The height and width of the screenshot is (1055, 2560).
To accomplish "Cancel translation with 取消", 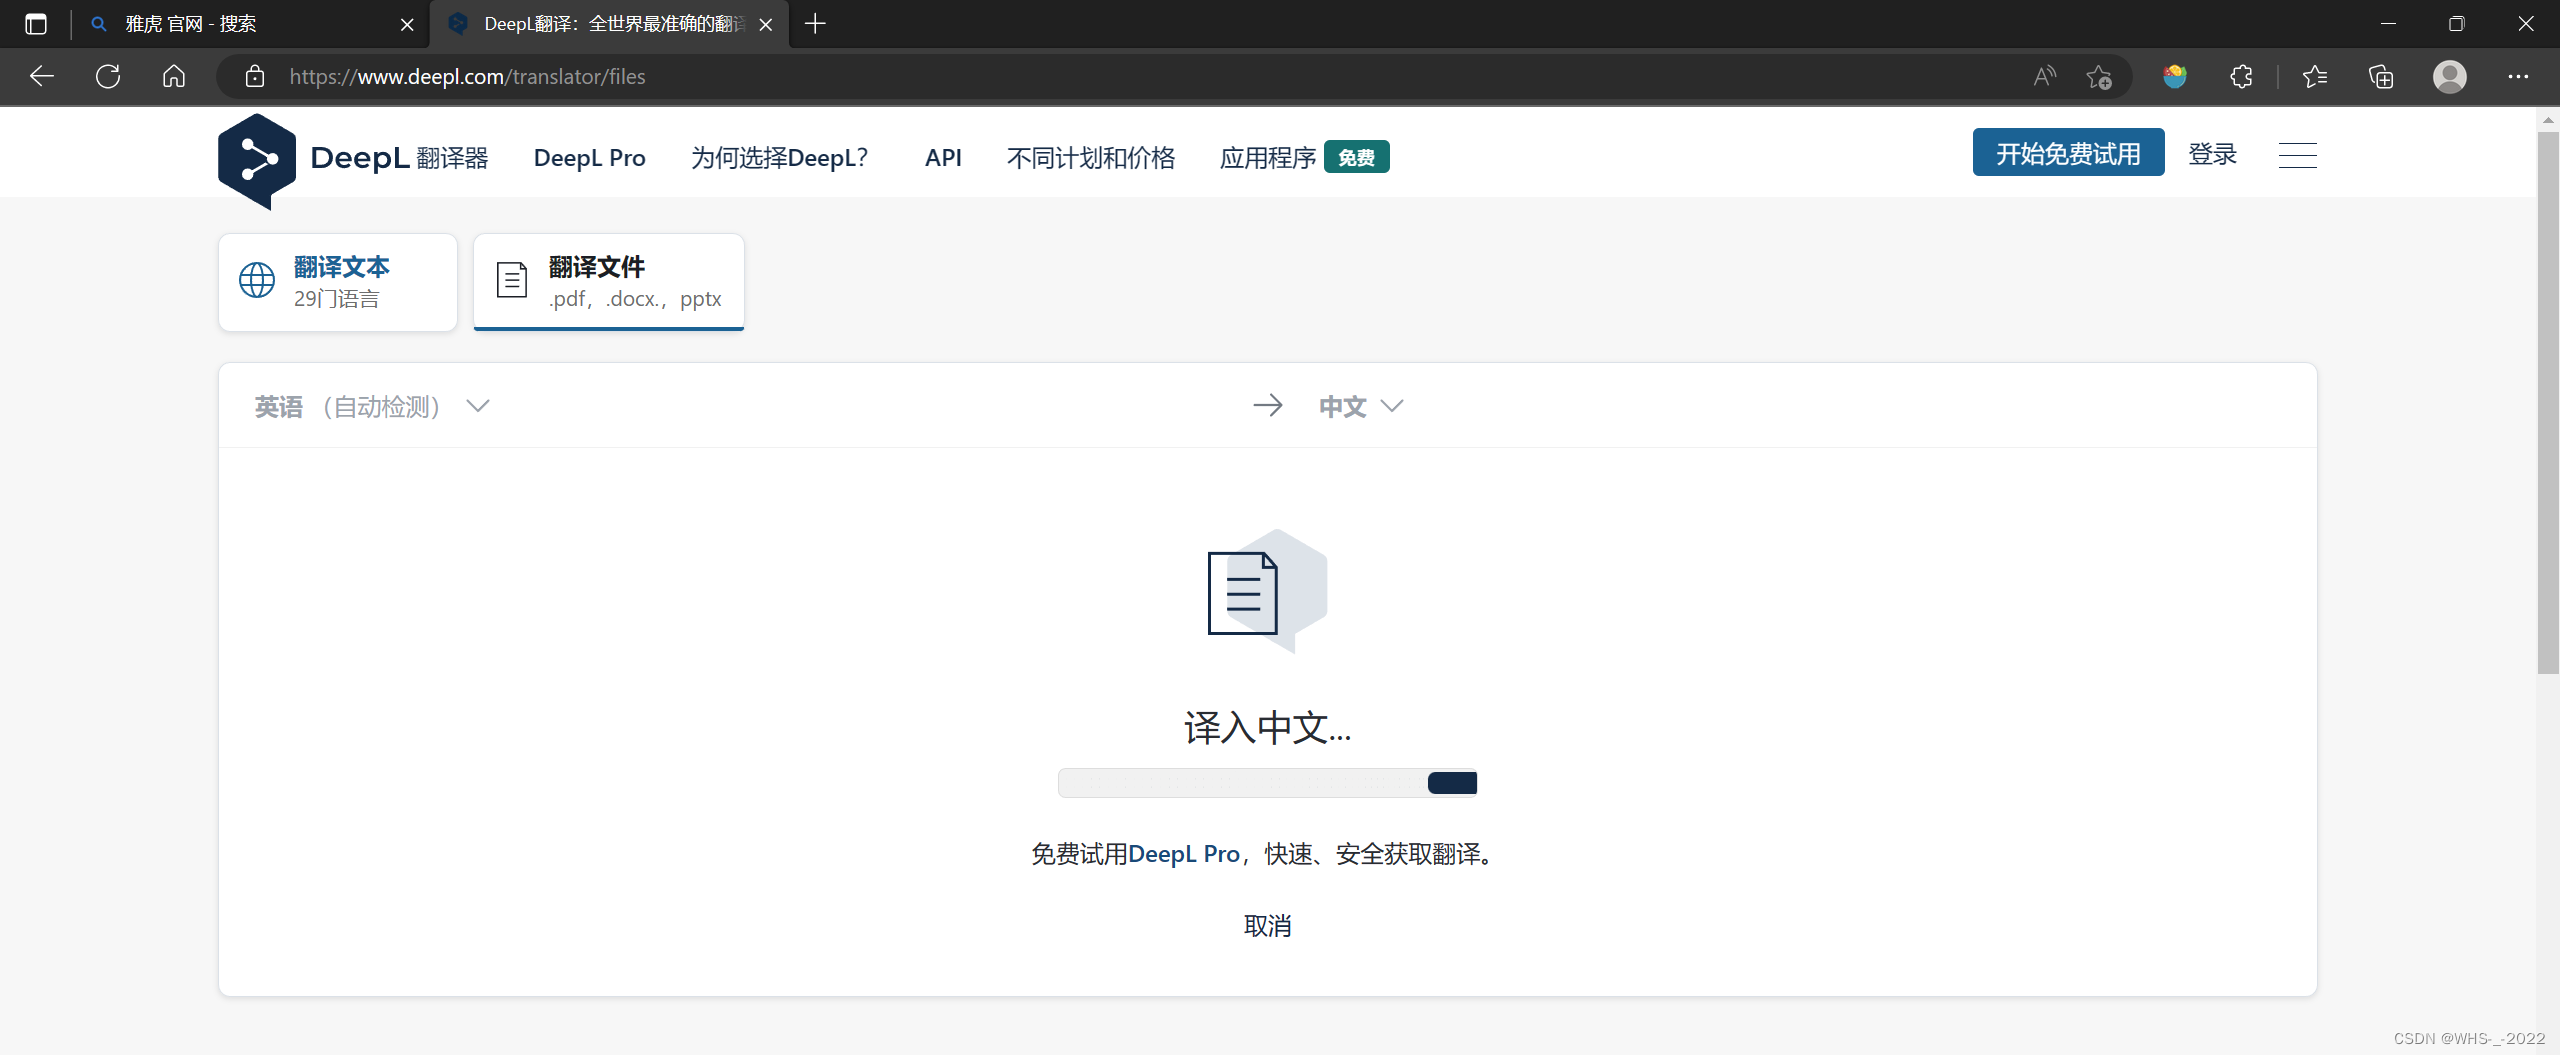I will point(1268,926).
